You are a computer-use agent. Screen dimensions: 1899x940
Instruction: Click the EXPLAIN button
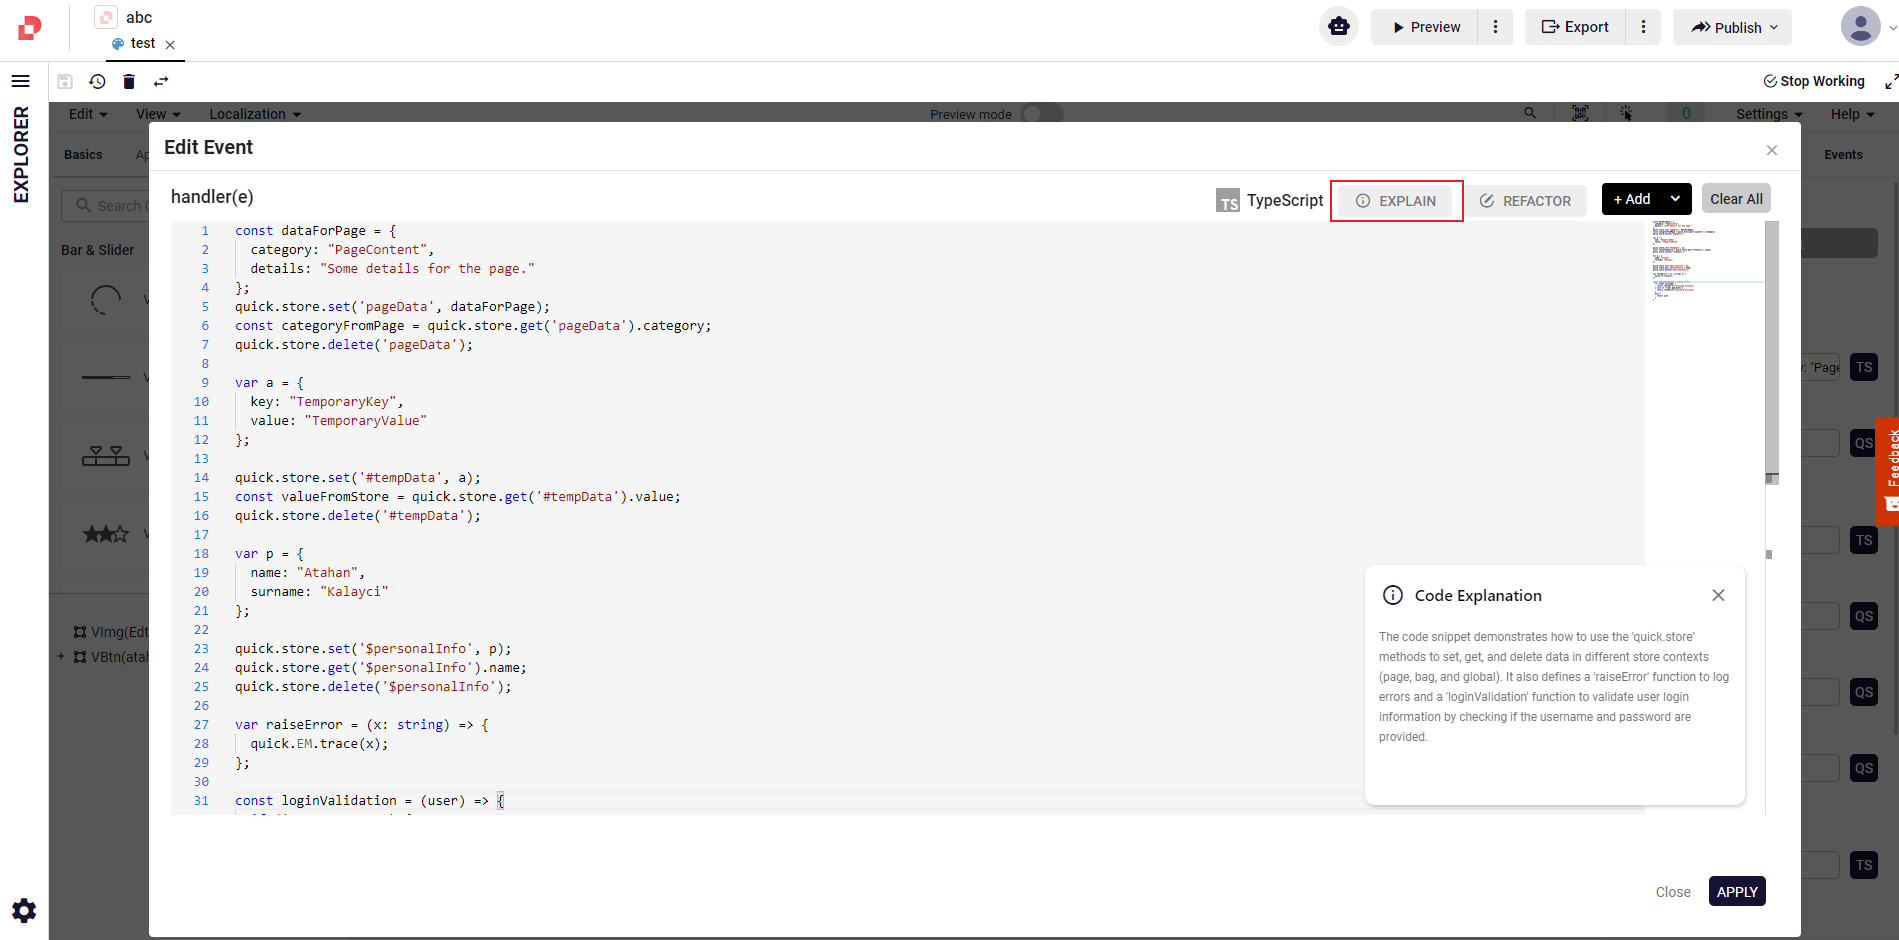tap(1396, 201)
